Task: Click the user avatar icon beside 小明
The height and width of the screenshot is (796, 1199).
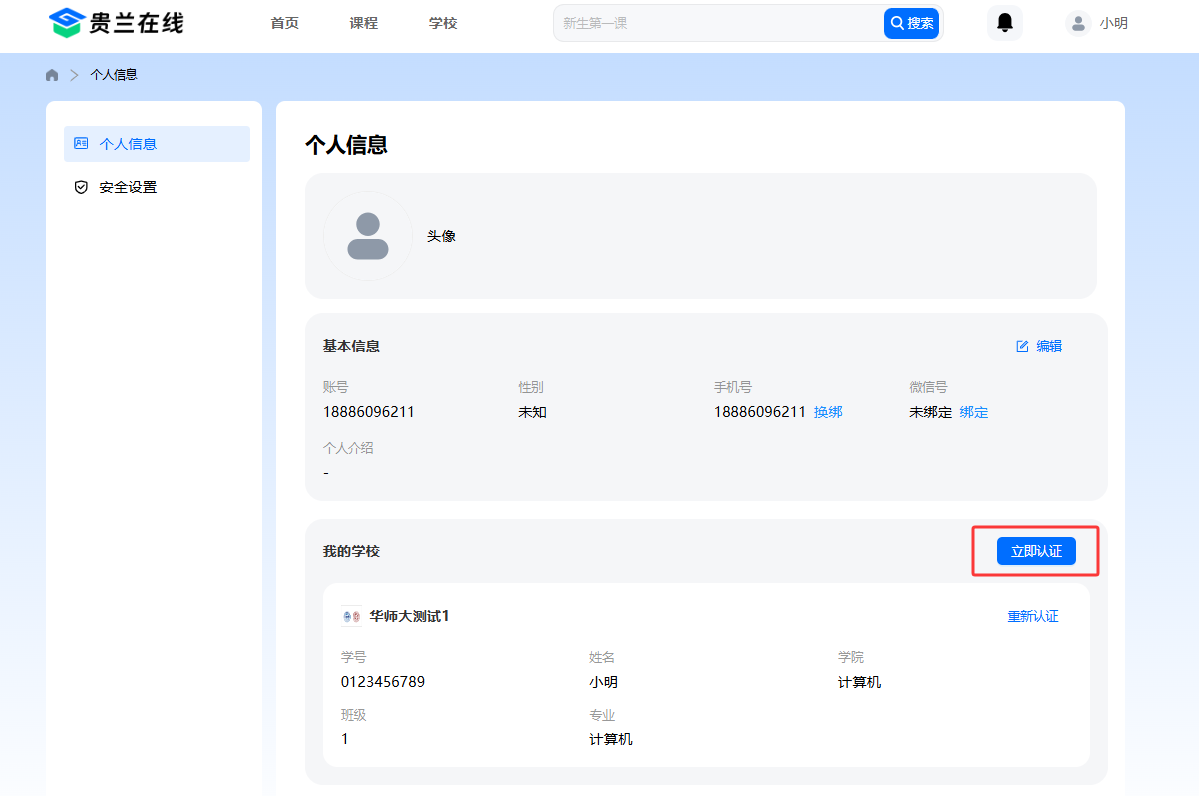Action: (x=1077, y=23)
